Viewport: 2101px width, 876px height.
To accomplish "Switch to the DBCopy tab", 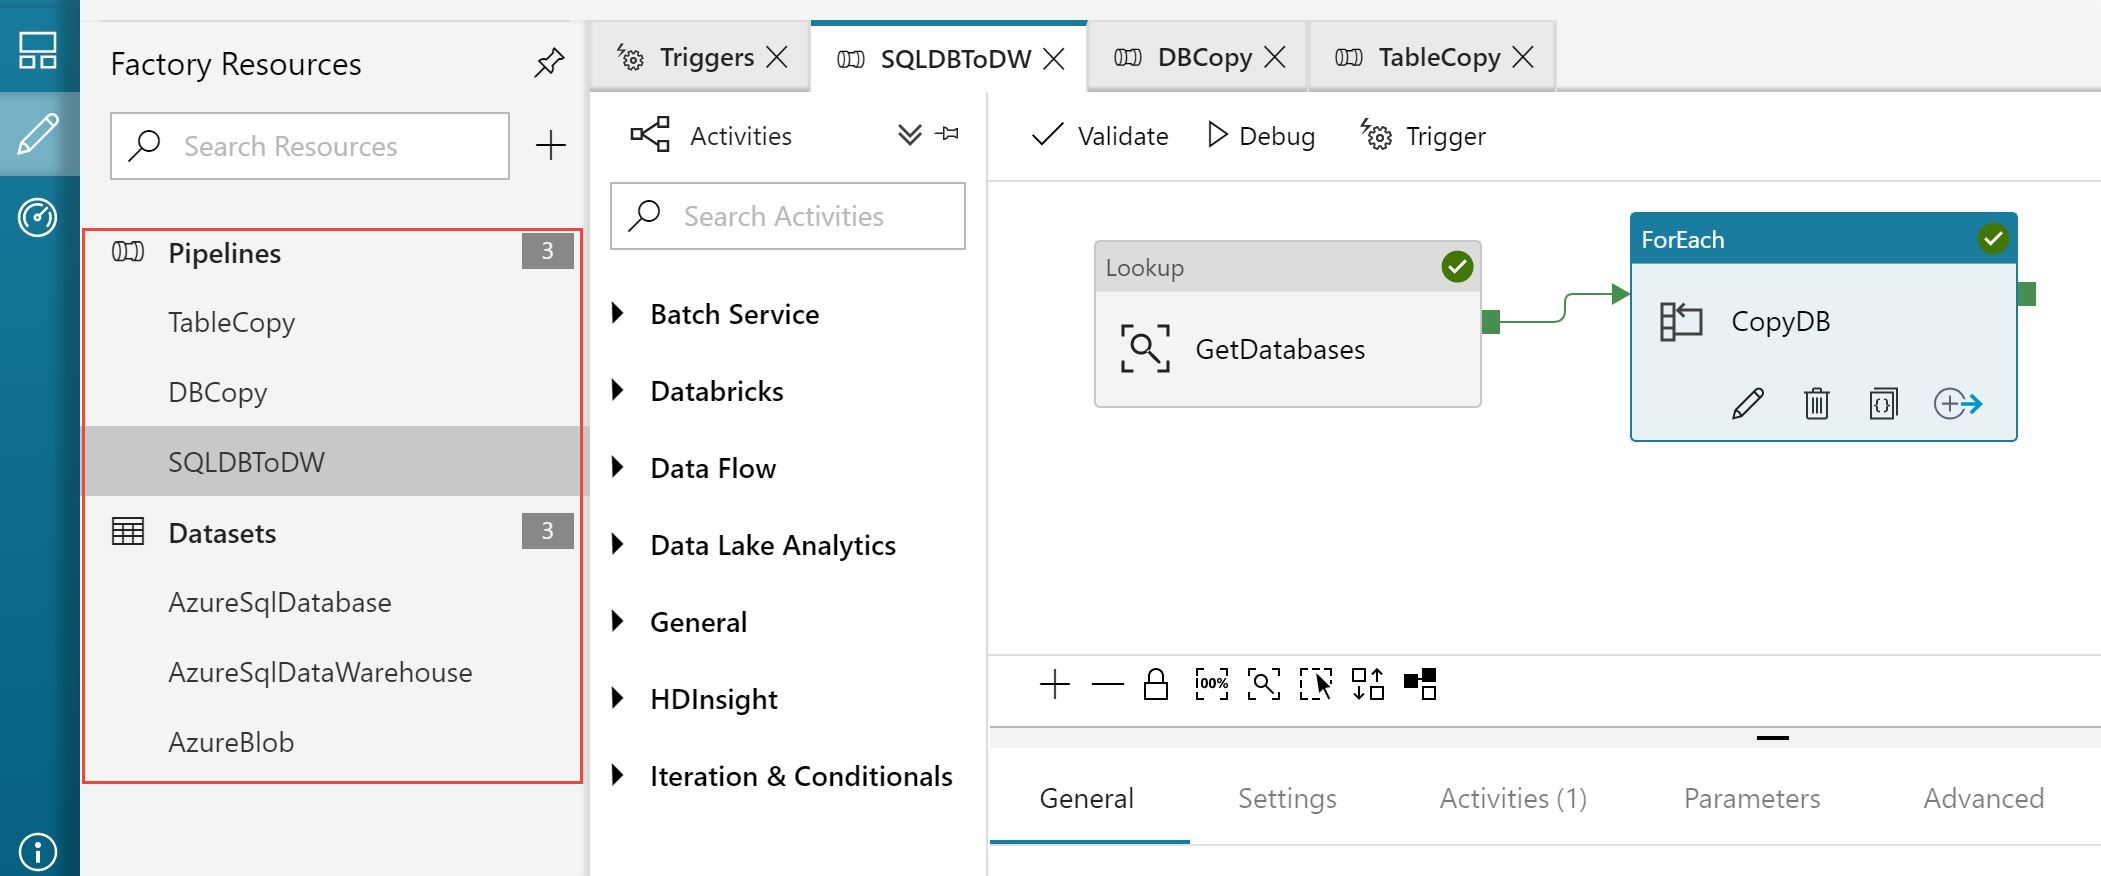I will click(1198, 57).
